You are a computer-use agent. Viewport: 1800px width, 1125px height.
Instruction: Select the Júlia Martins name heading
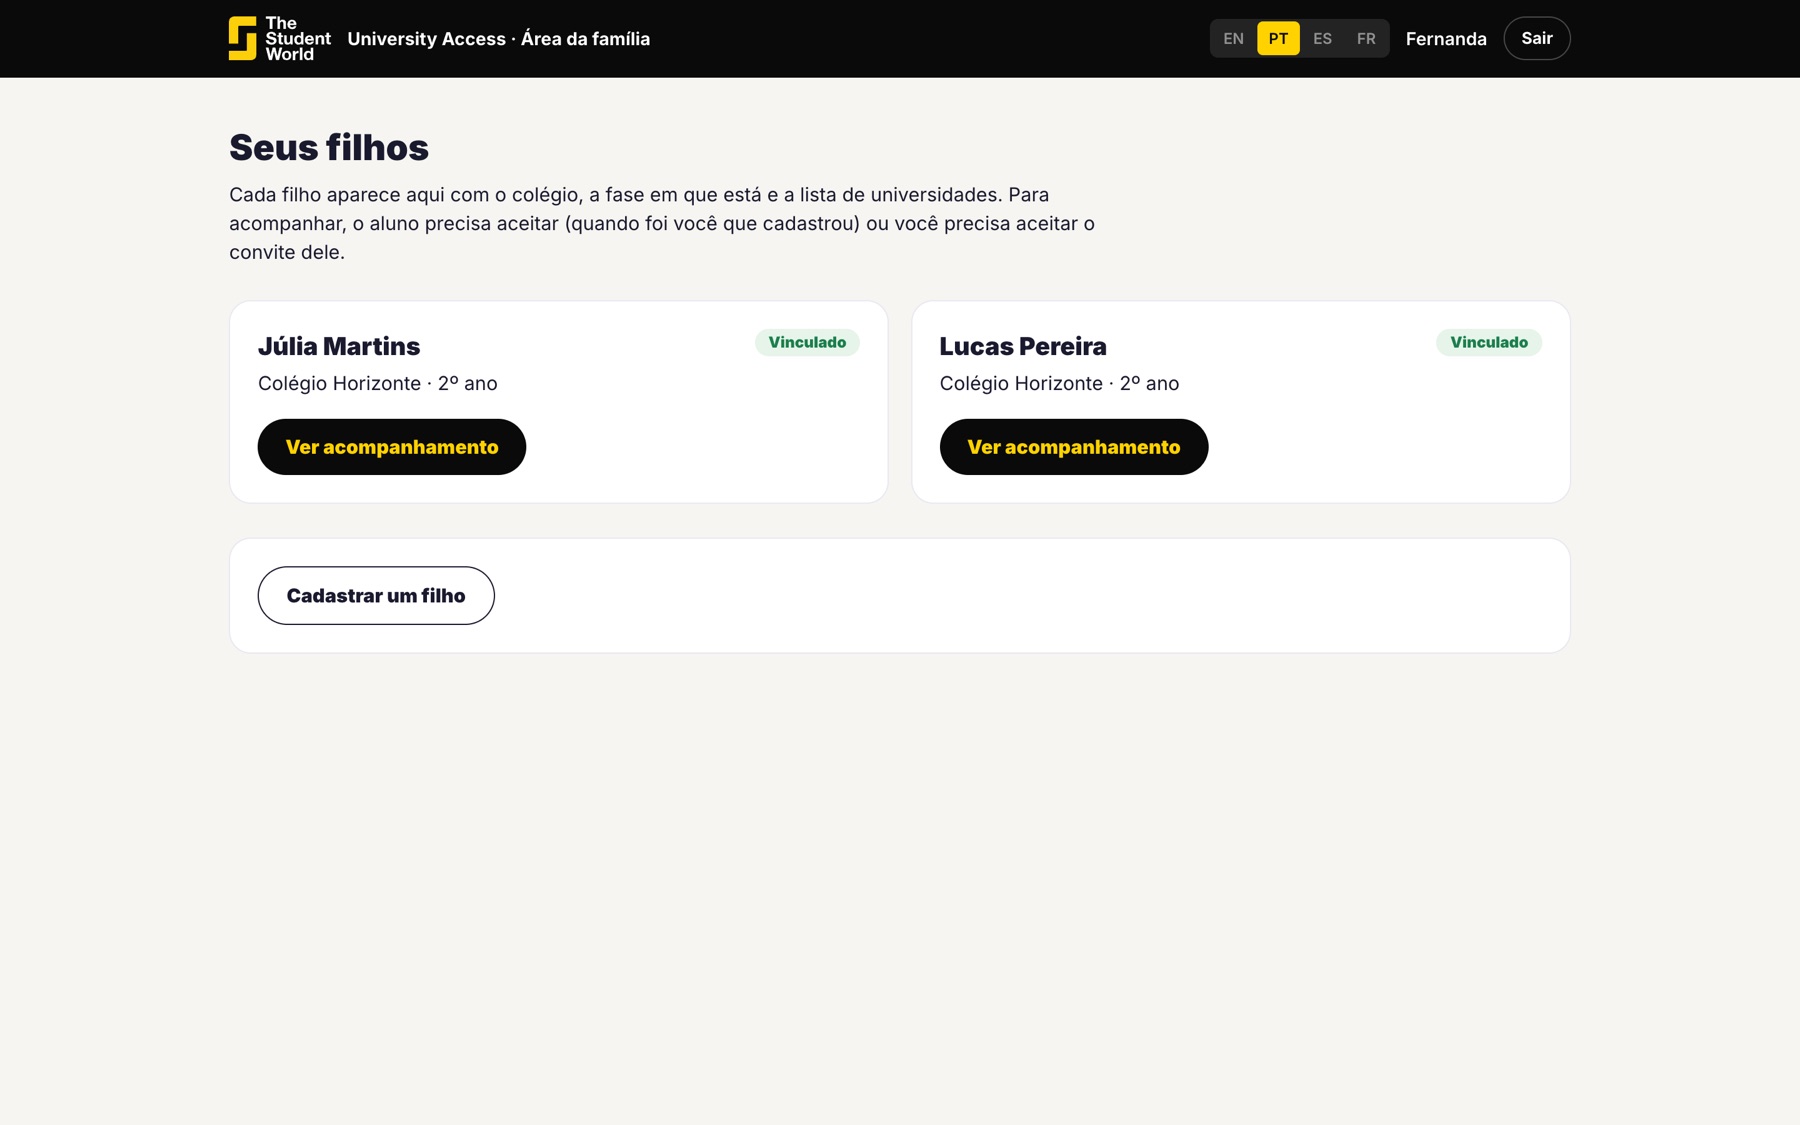[x=339, y=347]
